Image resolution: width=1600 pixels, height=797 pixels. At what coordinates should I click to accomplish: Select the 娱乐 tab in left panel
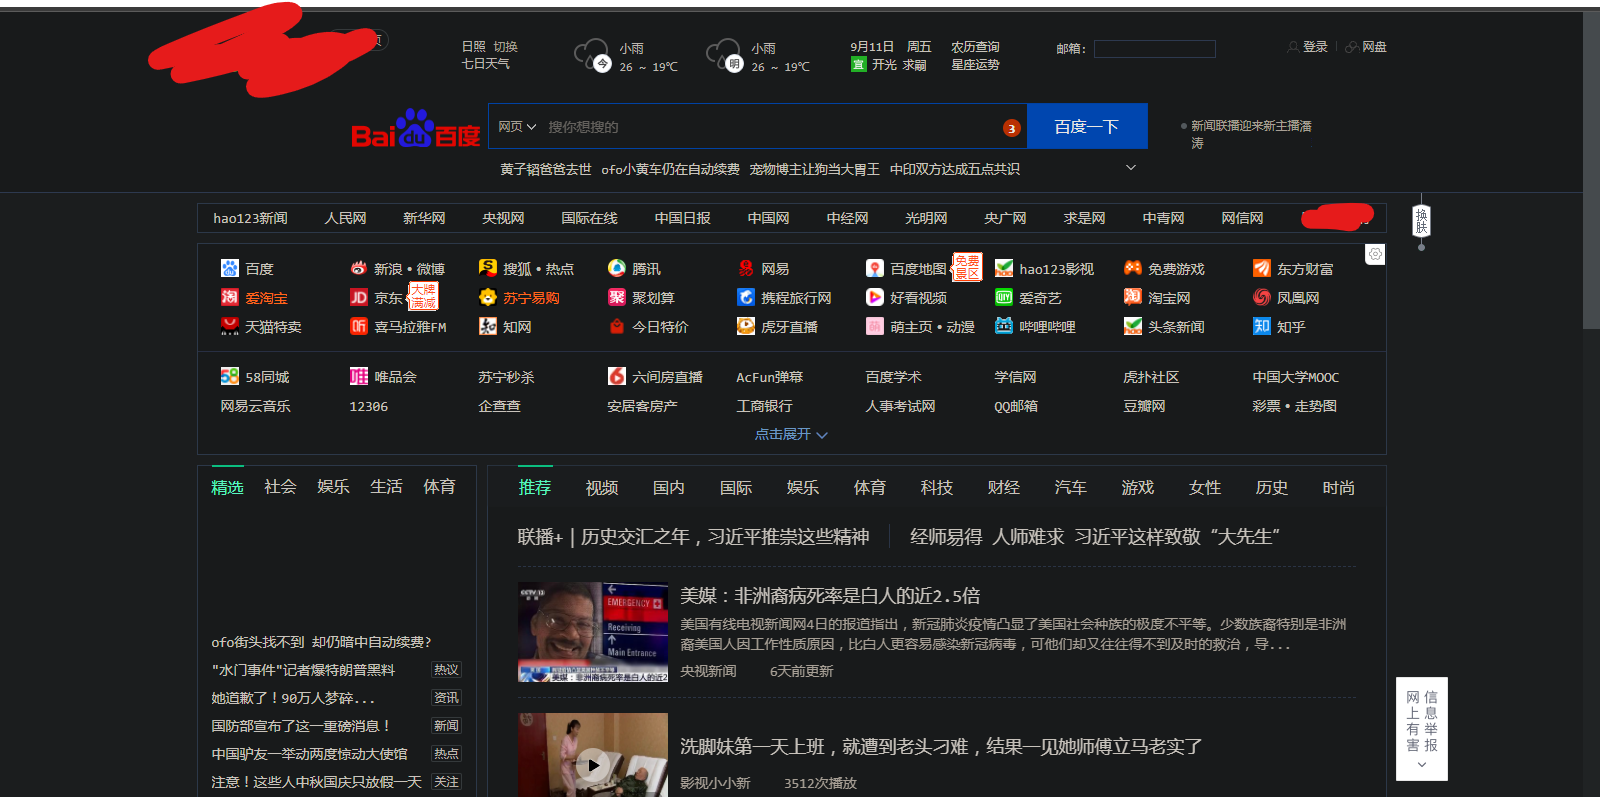tap(333, 487)
